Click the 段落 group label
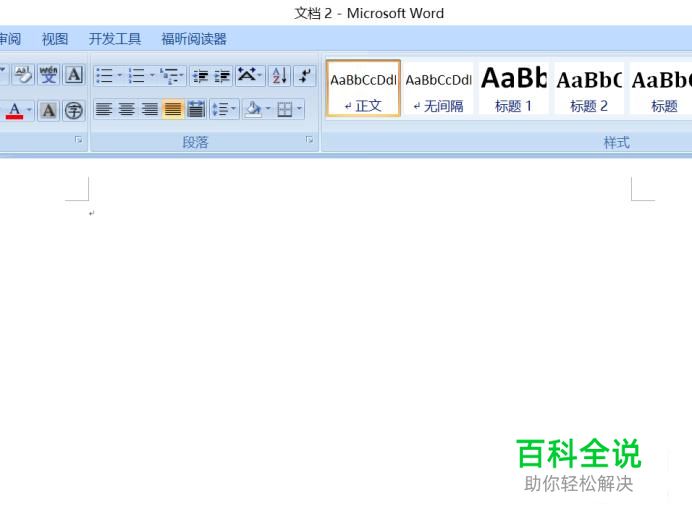The width and height of the screenshot is (692, 528). (x=195, y=142)
